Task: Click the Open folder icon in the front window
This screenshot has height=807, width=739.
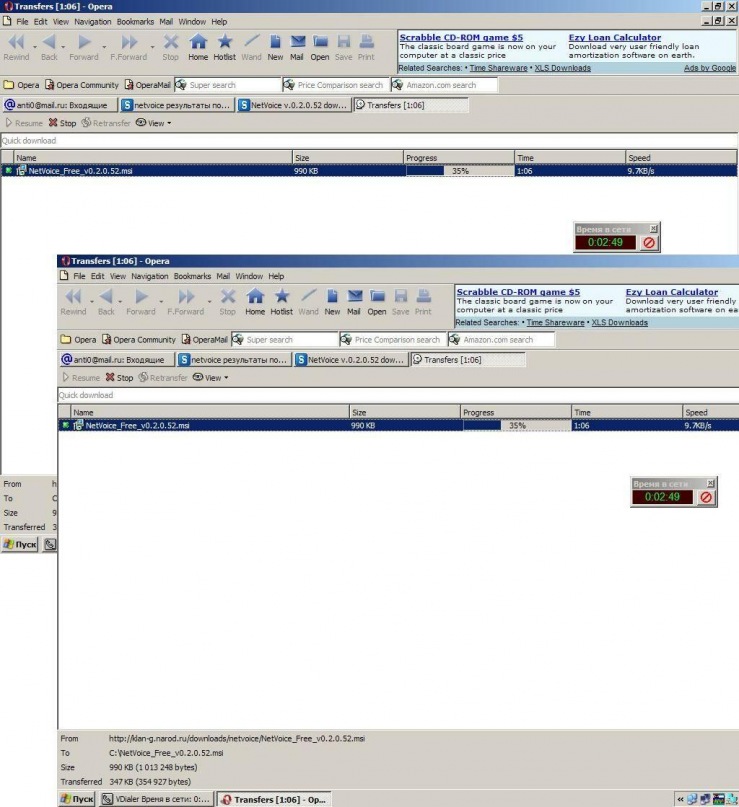Action: [x=377, y=296]
